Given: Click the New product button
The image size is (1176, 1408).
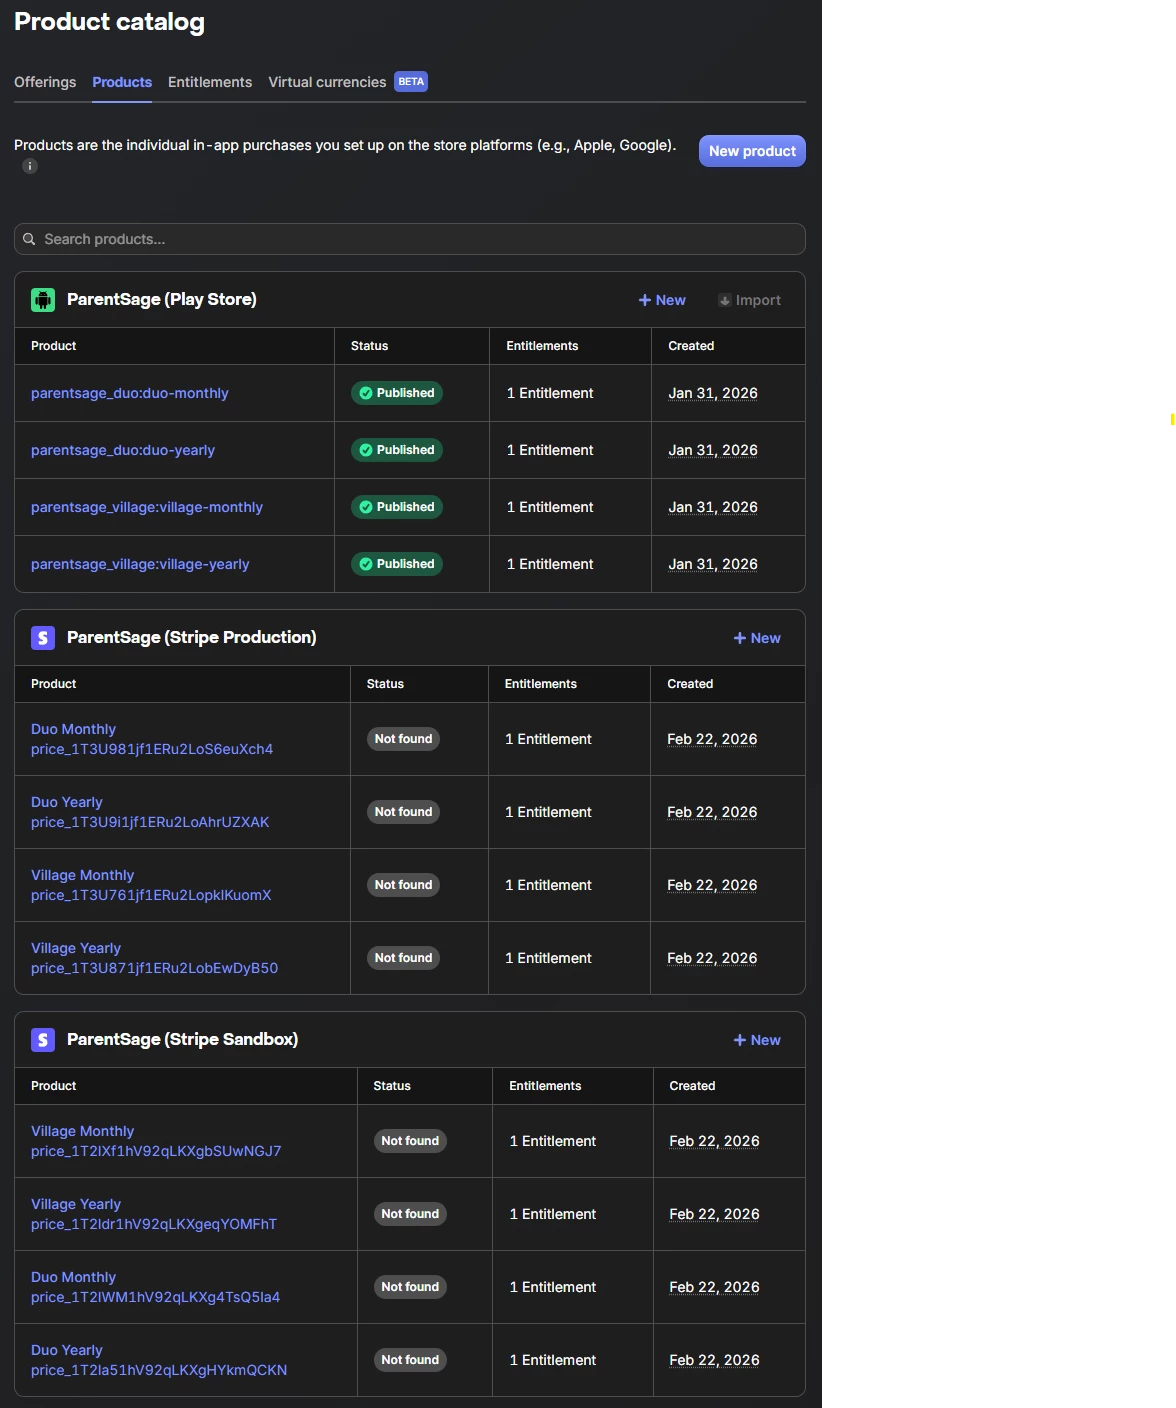Looking at the screenshot, I should pos(752,151).
